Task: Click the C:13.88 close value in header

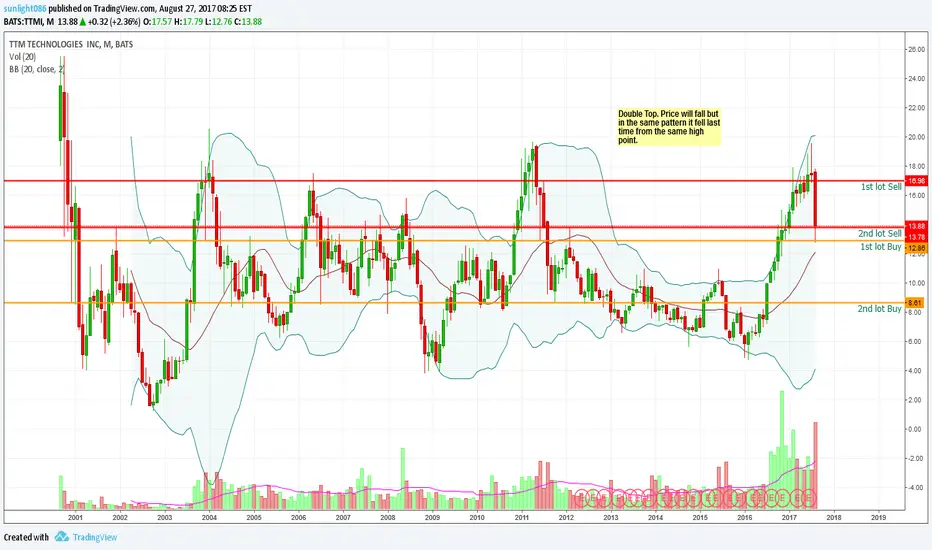Action: click(x=248, y=22)
